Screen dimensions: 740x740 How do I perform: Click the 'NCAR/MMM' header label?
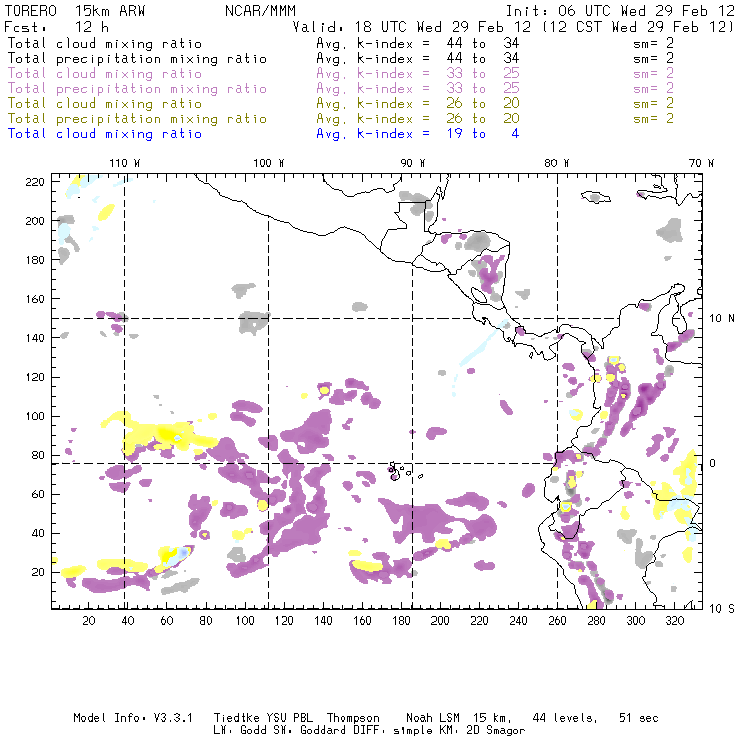[x=260, y=11]
